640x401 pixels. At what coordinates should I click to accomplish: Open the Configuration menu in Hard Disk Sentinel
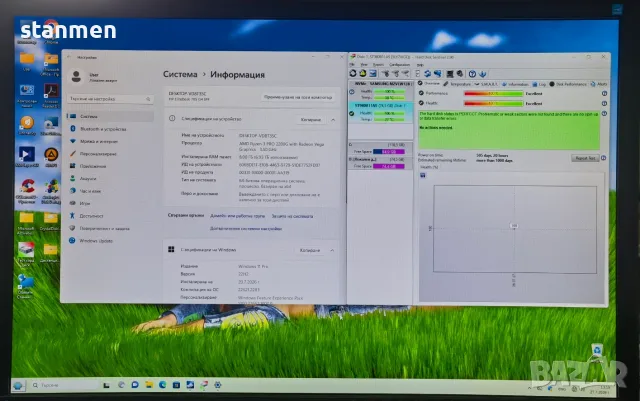(399, 65)
